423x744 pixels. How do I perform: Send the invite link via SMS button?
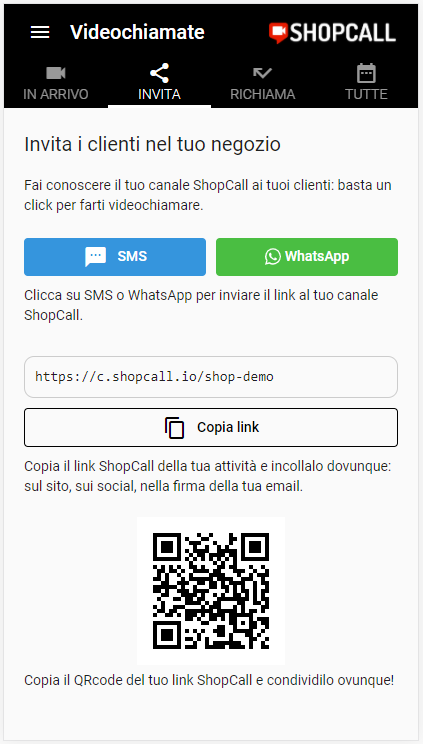point(115,257)
